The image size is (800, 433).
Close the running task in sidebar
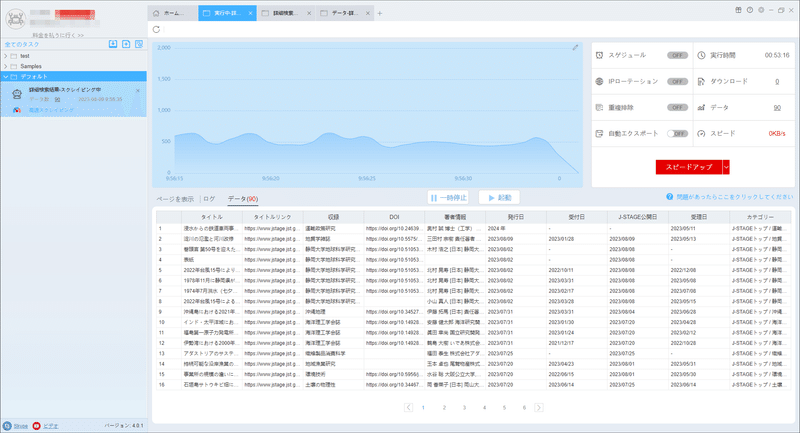tap(138, 91)
